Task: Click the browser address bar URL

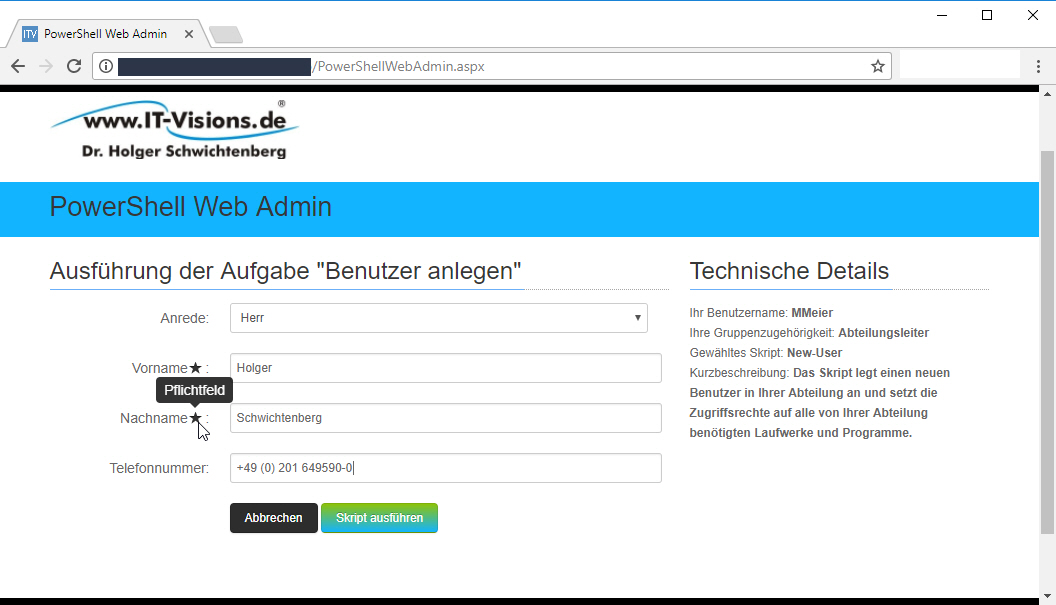Action: (400, 66)
